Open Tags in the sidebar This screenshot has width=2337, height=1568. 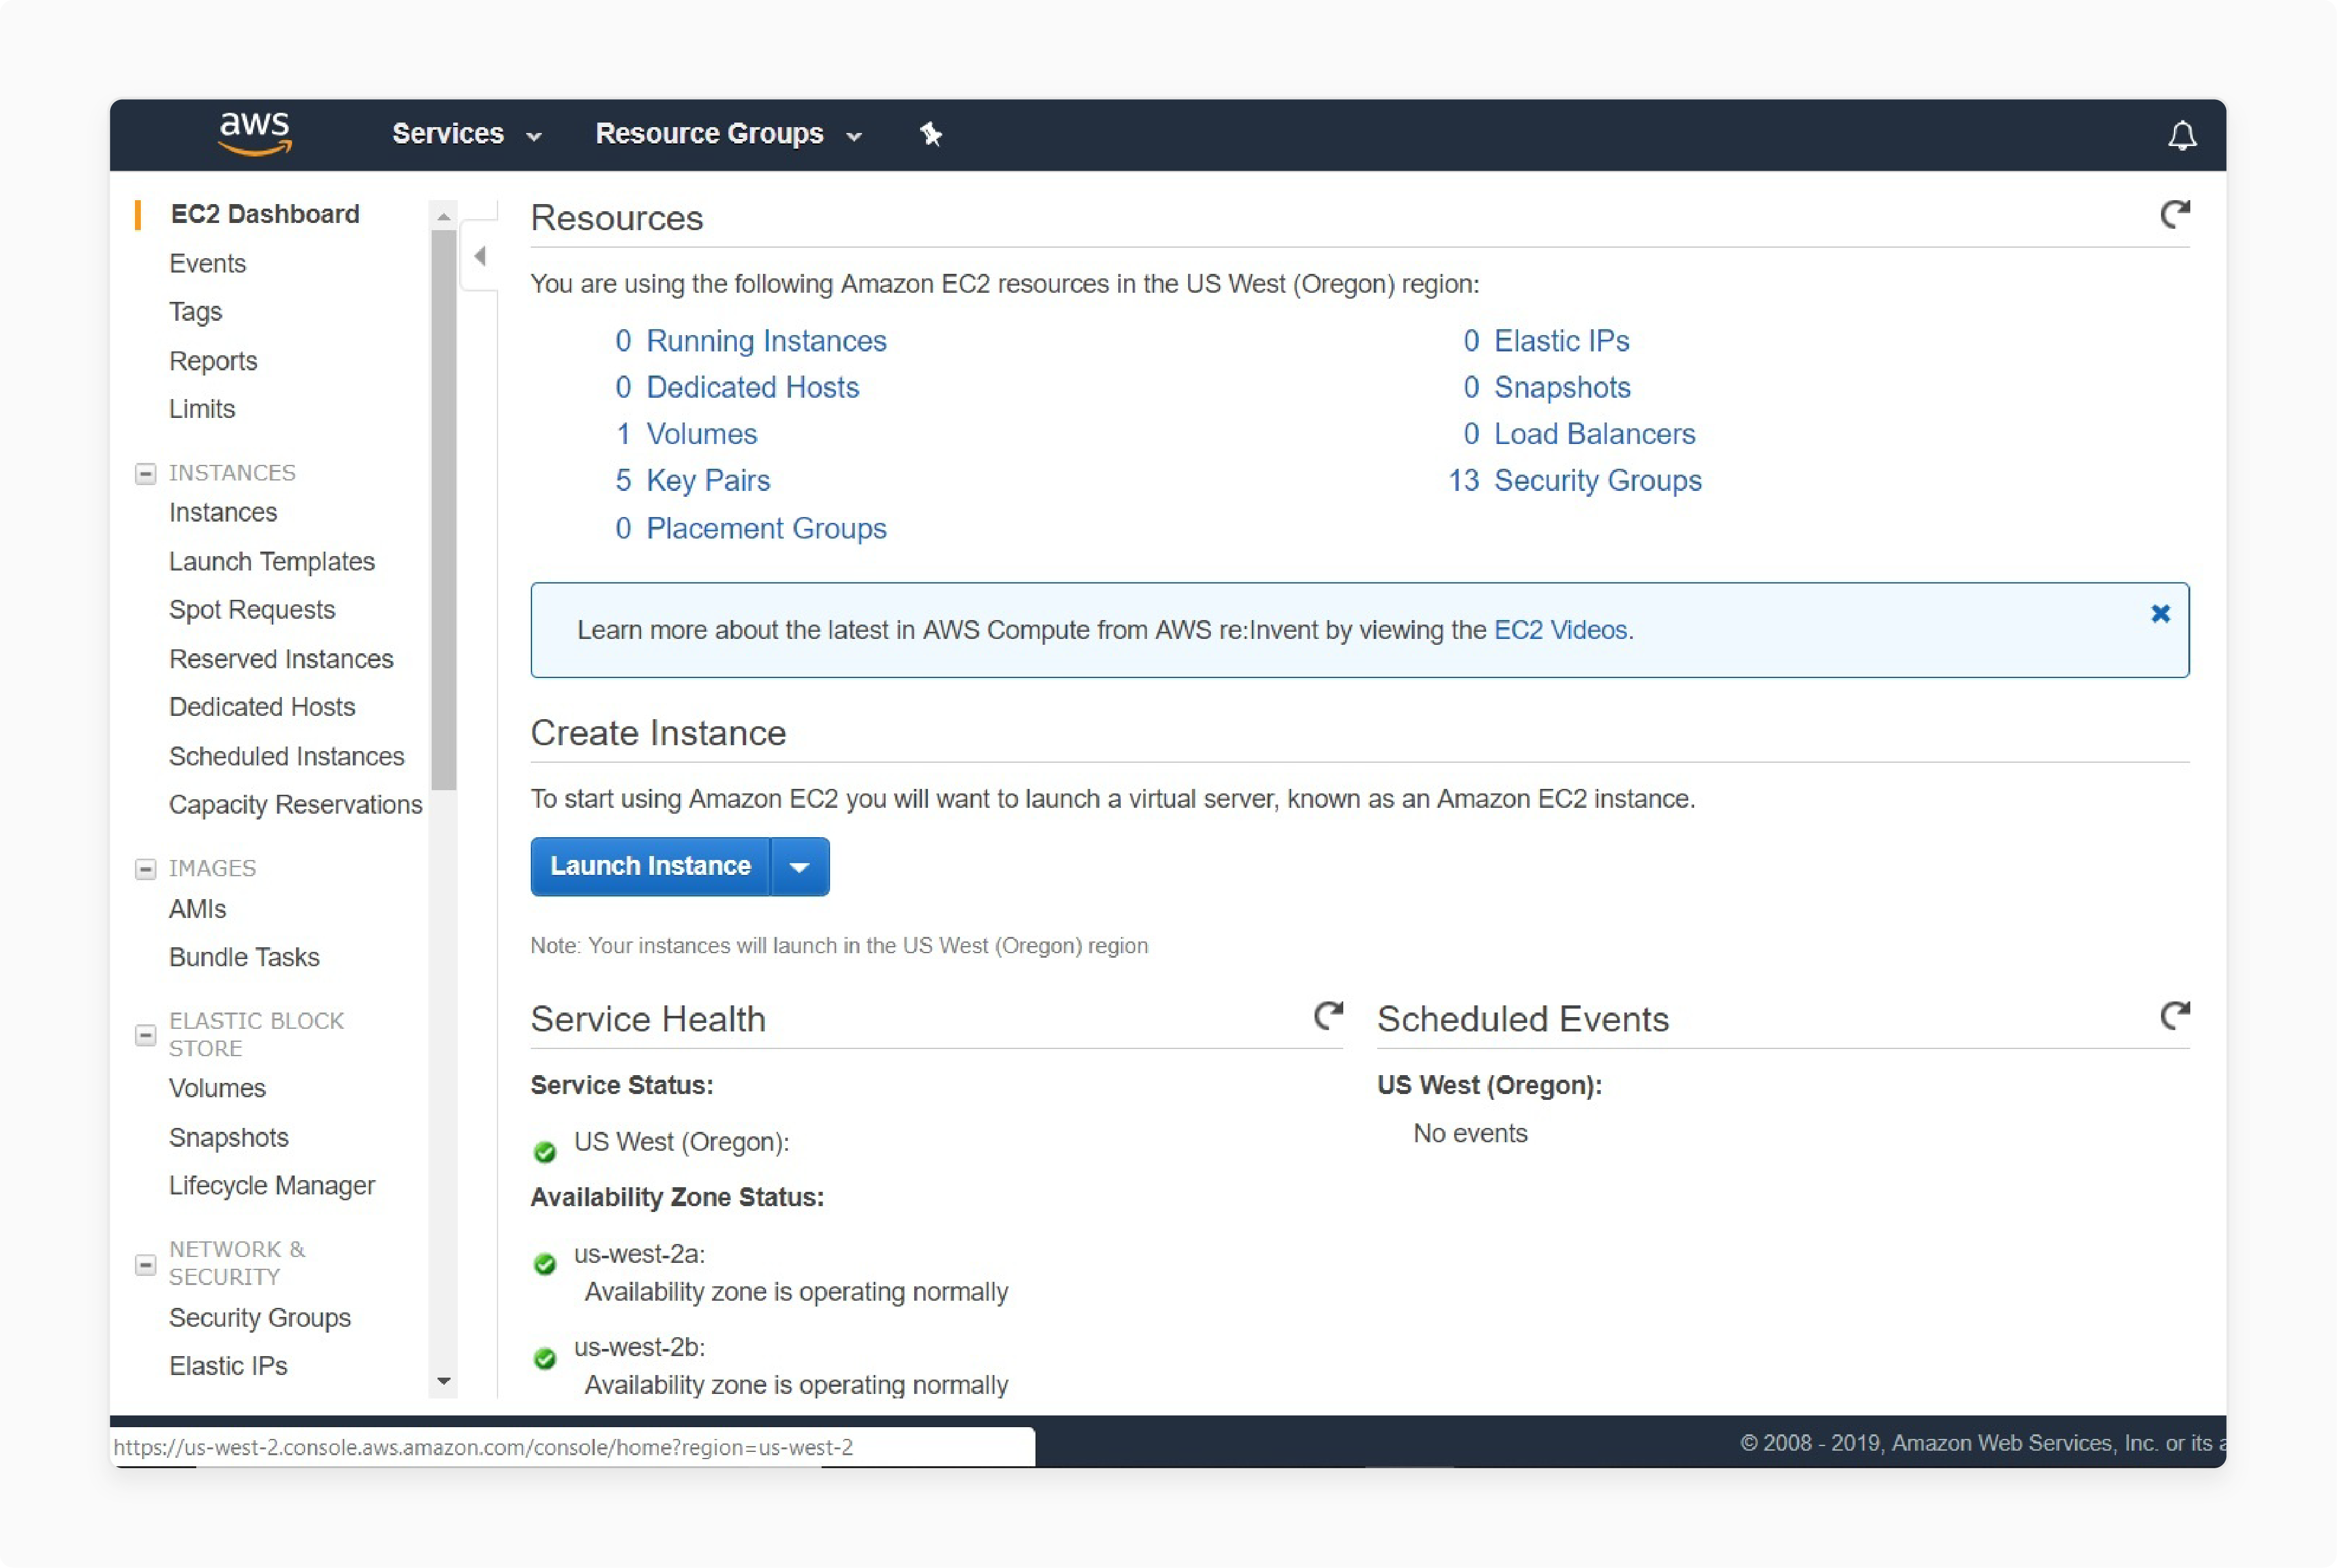[195, 312]
